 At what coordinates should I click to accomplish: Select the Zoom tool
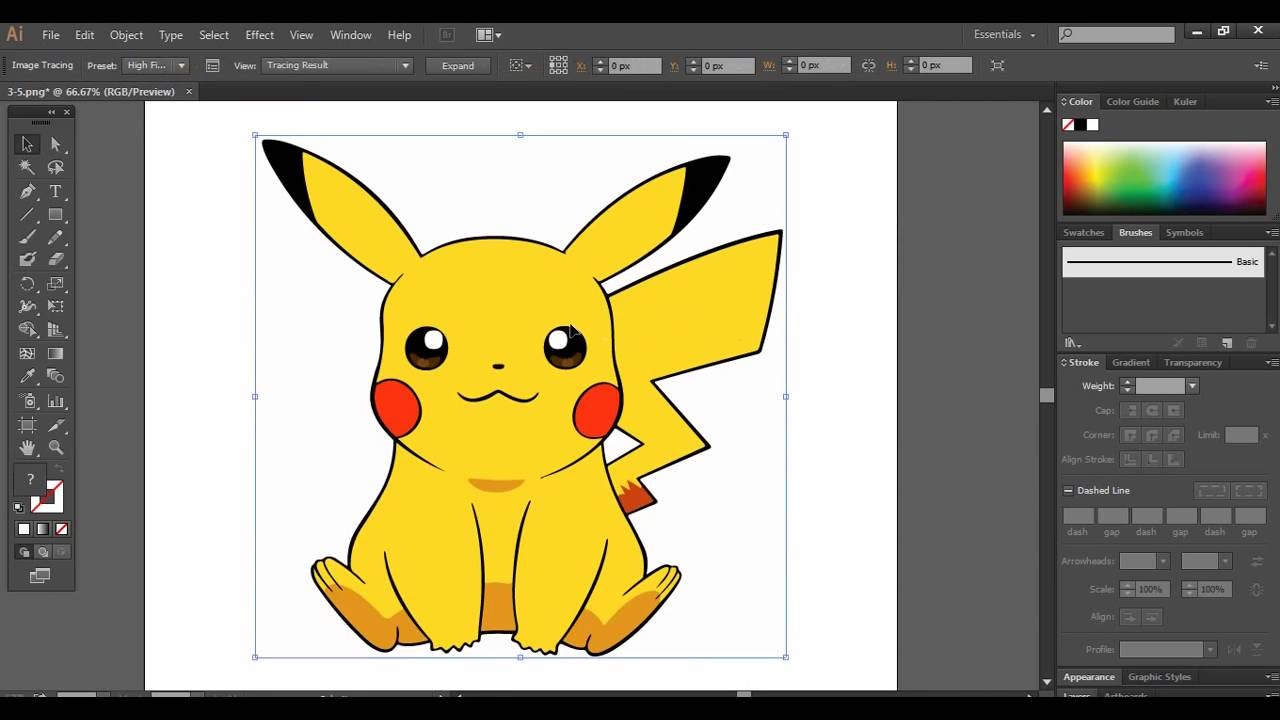point(56,448)
